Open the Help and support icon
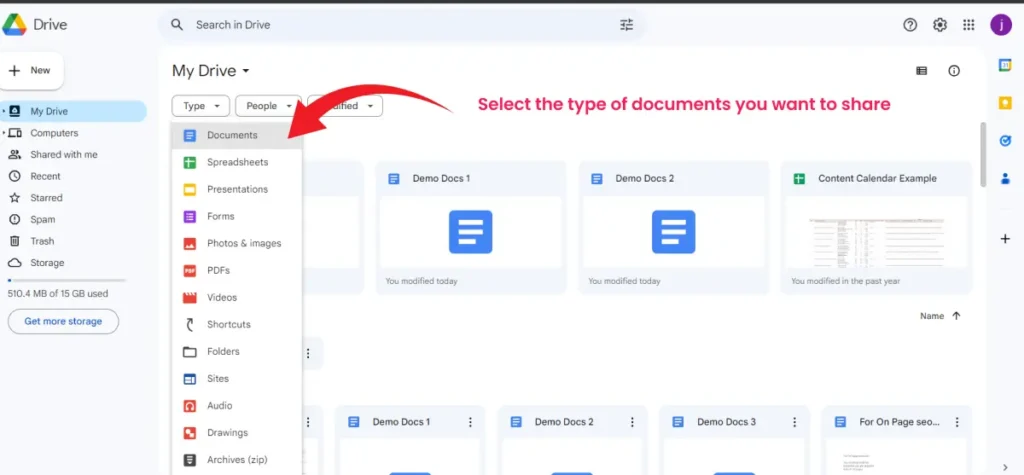 910,25
